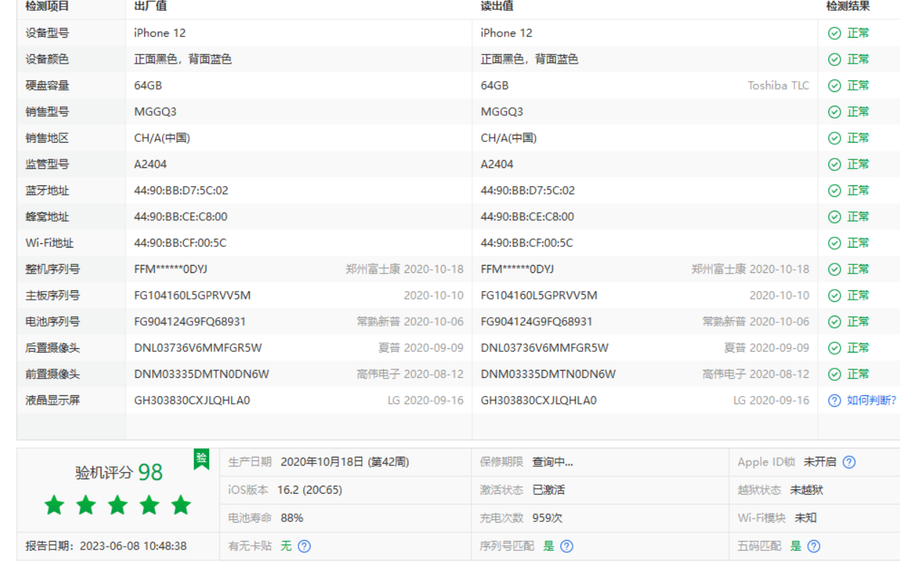Click the 电池寿命 value 88%
The image size is (900, 577).
(292, 518)
